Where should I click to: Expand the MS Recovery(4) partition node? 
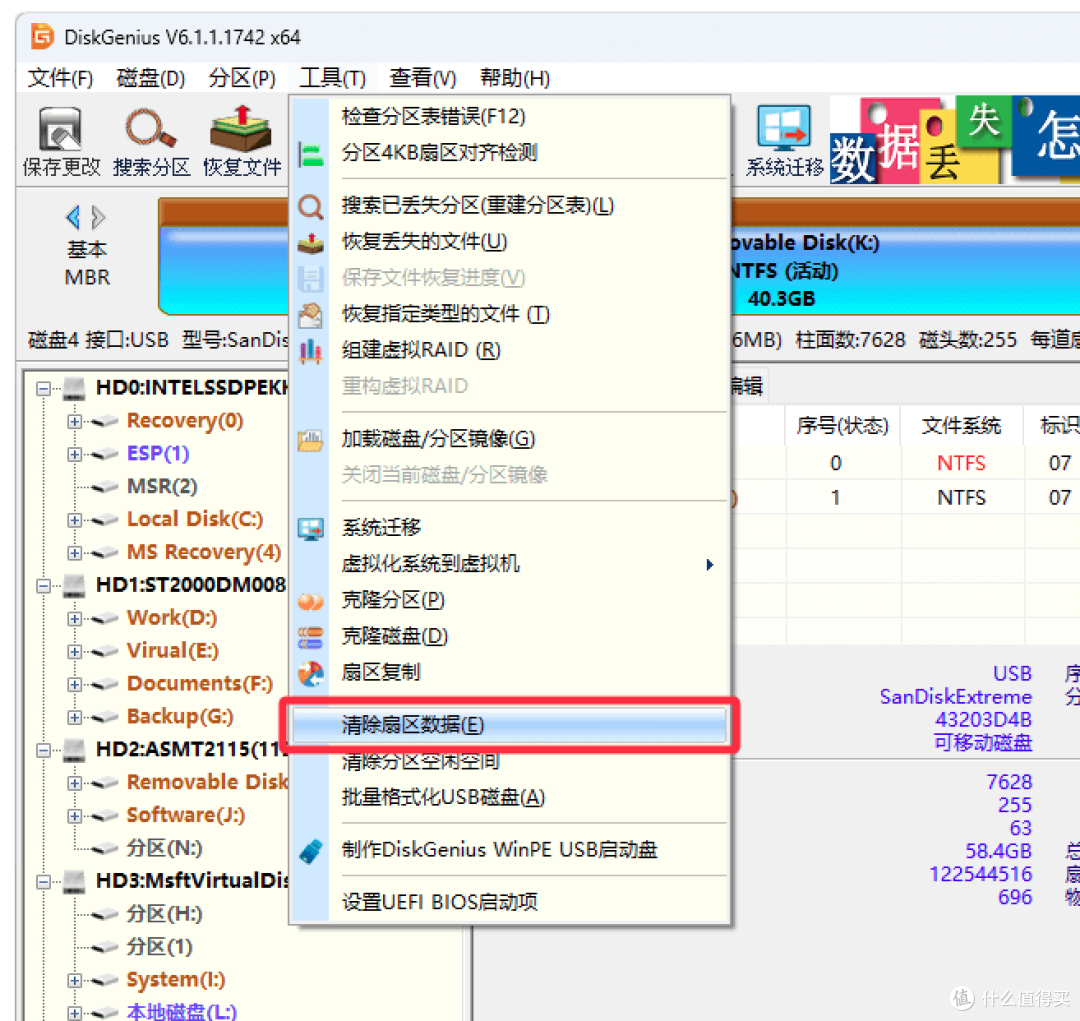[x=74, y=553]
